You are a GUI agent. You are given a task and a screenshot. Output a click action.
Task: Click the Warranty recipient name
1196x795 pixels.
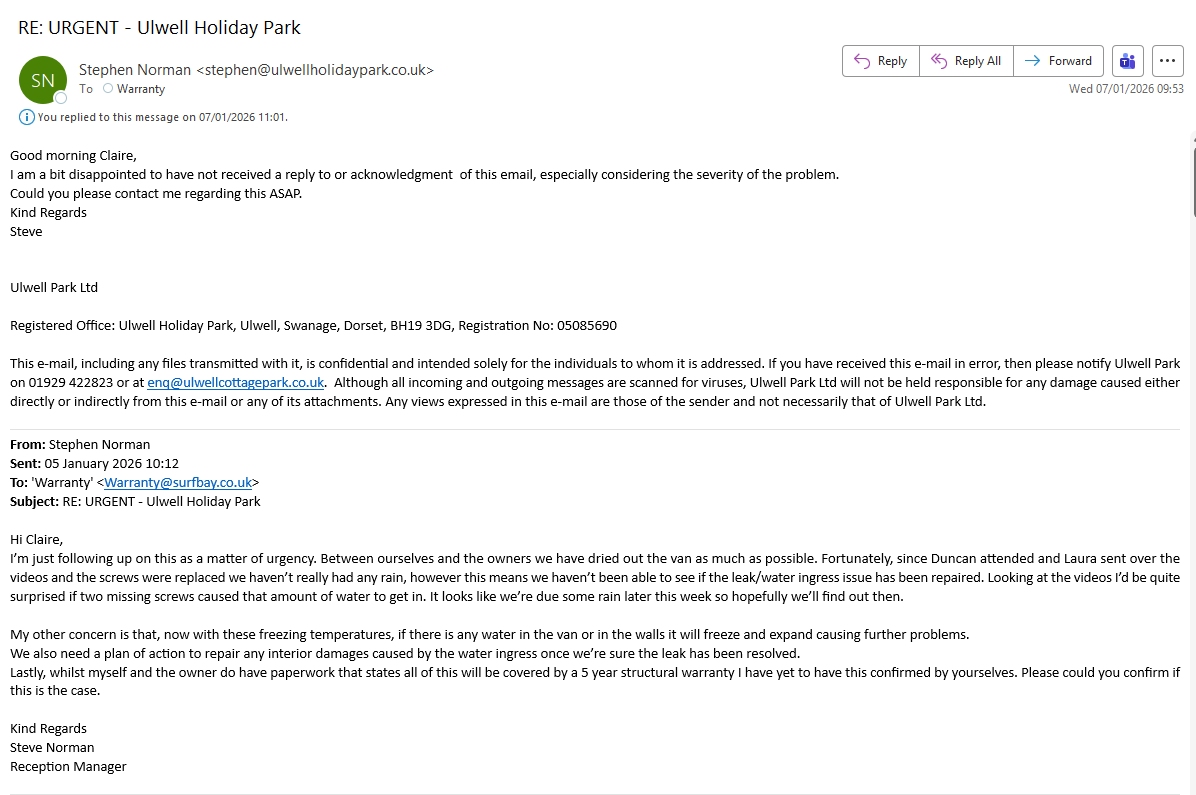[x=141, y=89]
